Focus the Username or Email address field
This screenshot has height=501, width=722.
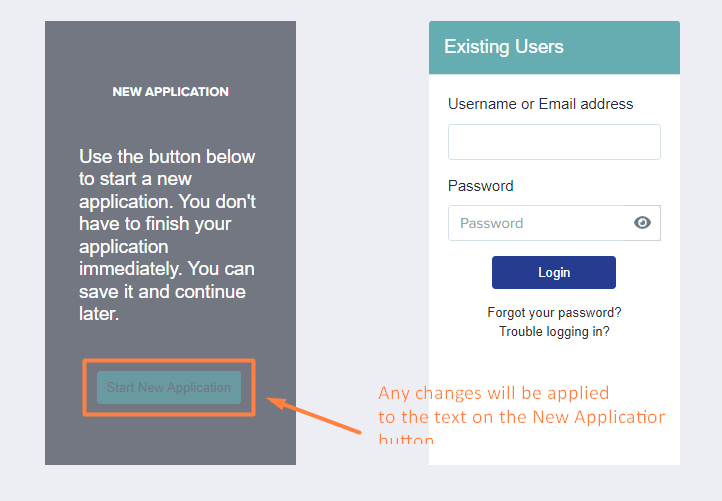click(554, 142)
